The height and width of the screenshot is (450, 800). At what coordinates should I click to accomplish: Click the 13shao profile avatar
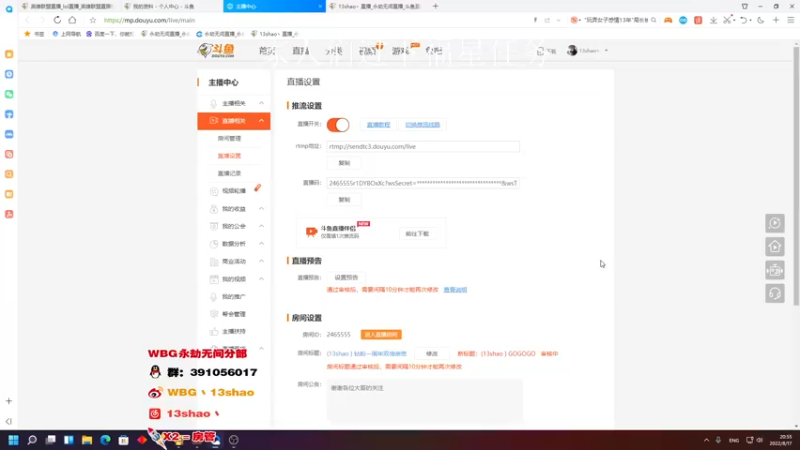point(572,51)
